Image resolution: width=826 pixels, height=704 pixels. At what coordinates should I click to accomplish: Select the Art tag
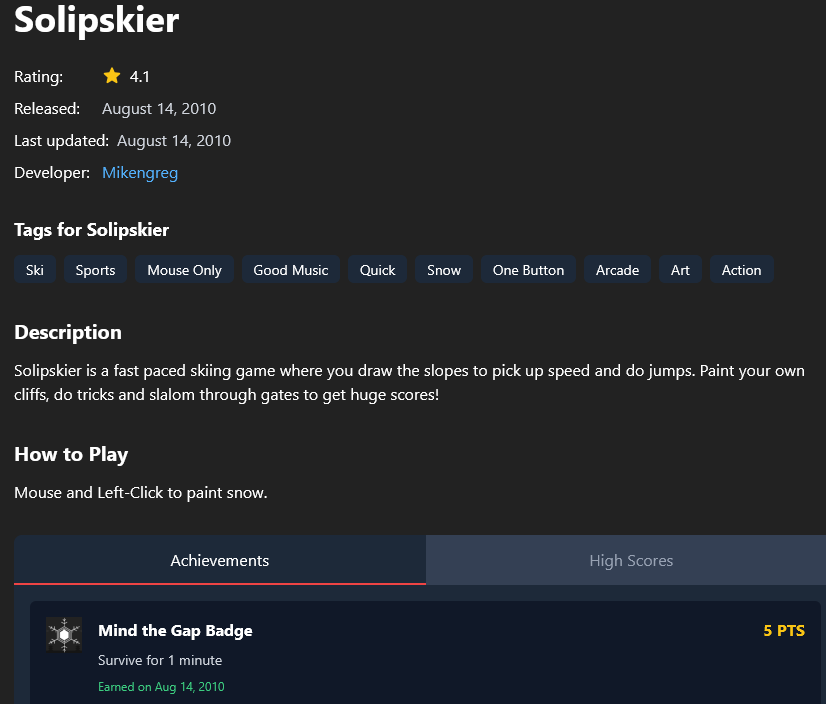pyautogui.click(x=680, y=270)
